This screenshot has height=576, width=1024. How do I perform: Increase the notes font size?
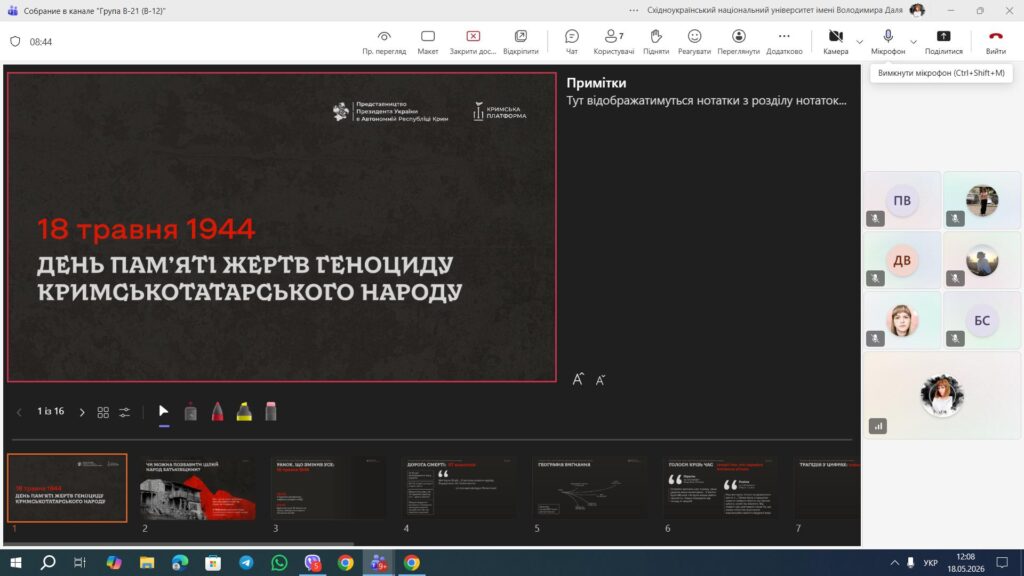(578, 379)
